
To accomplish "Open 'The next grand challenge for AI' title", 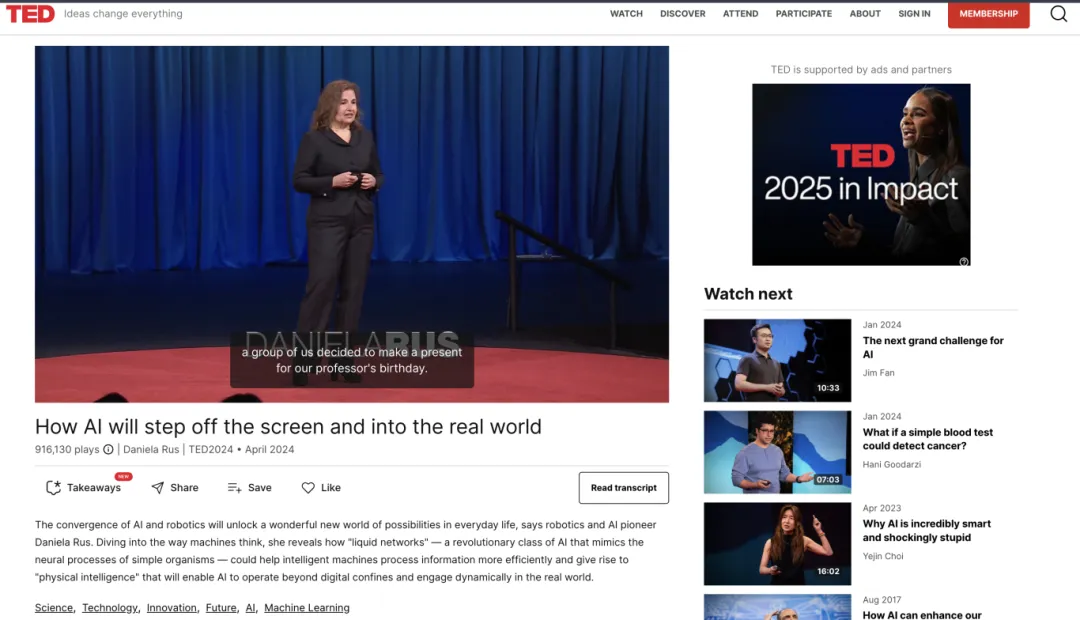I will coord(933,347).
